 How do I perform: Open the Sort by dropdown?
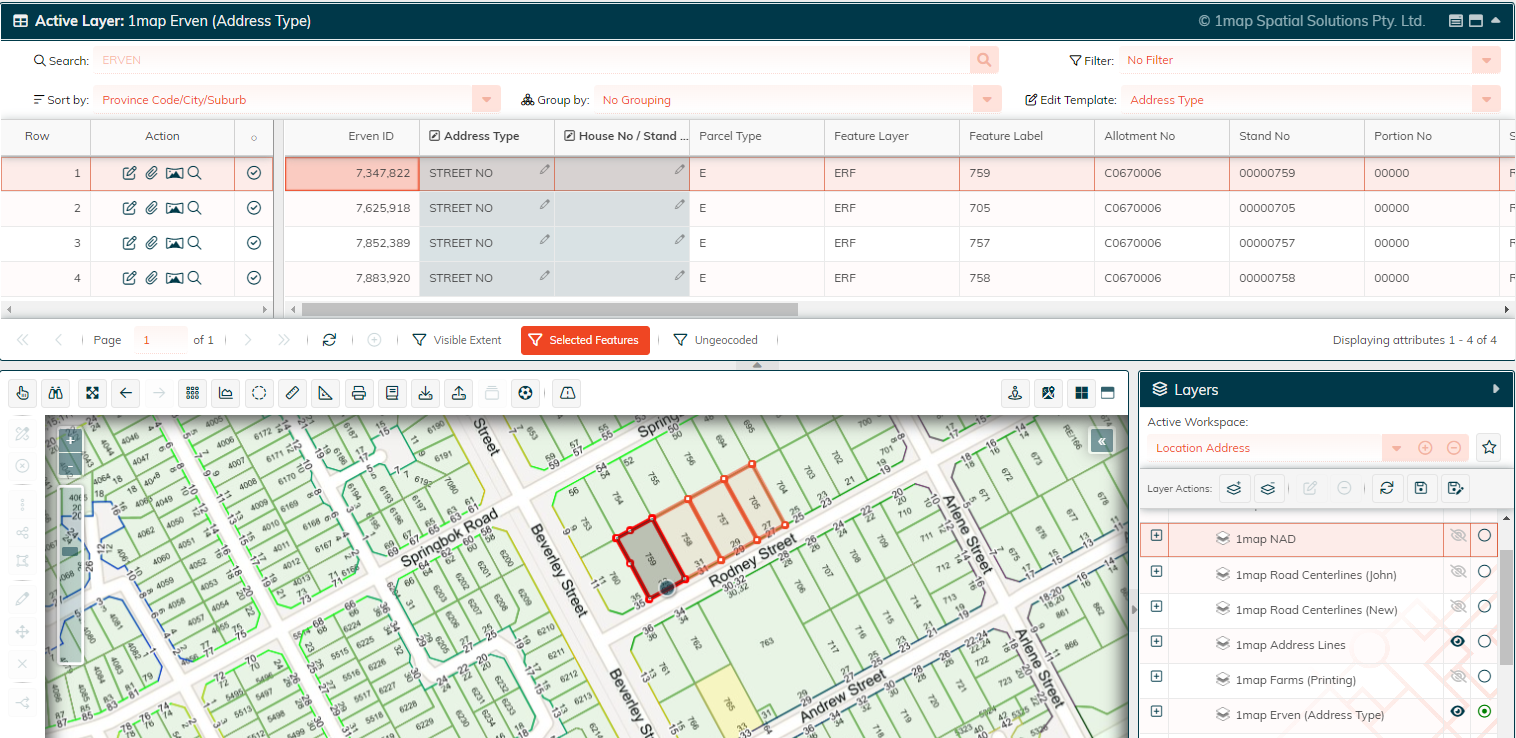486,100
